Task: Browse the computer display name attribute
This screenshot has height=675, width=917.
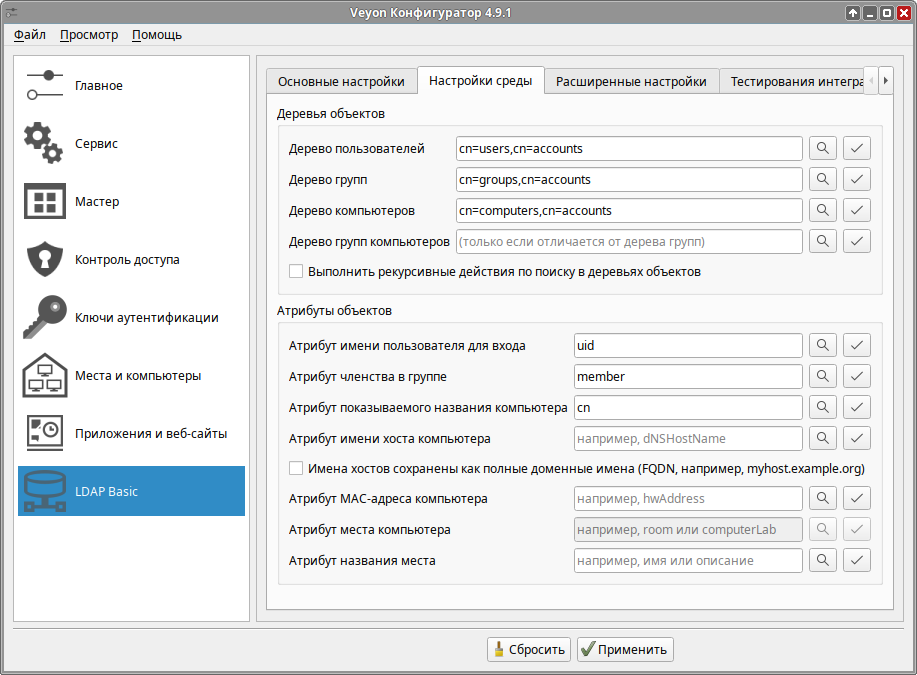Action: [x=822, y=408]
